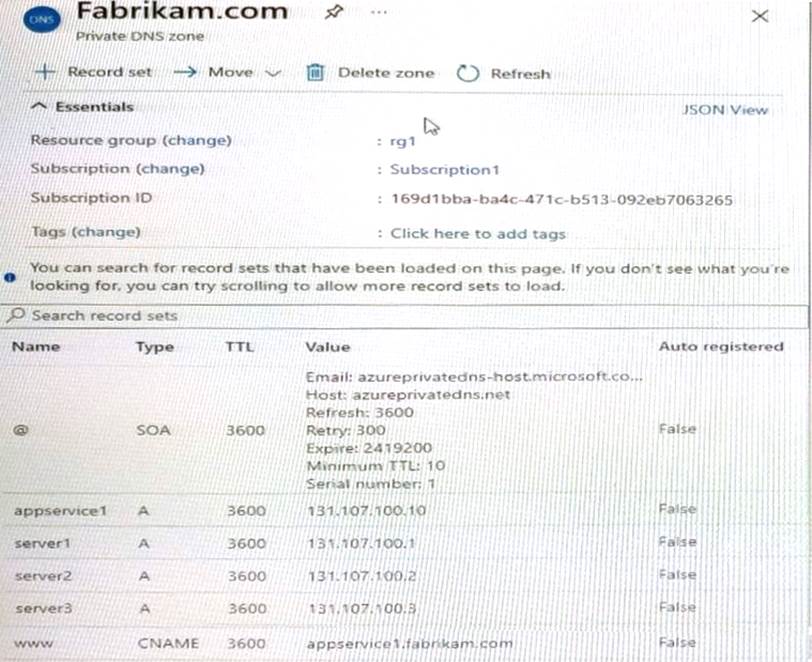Image resolution: width=812 pixels, height=662 pixels.
Task: Add a new Record set
Action: point(94,72)
